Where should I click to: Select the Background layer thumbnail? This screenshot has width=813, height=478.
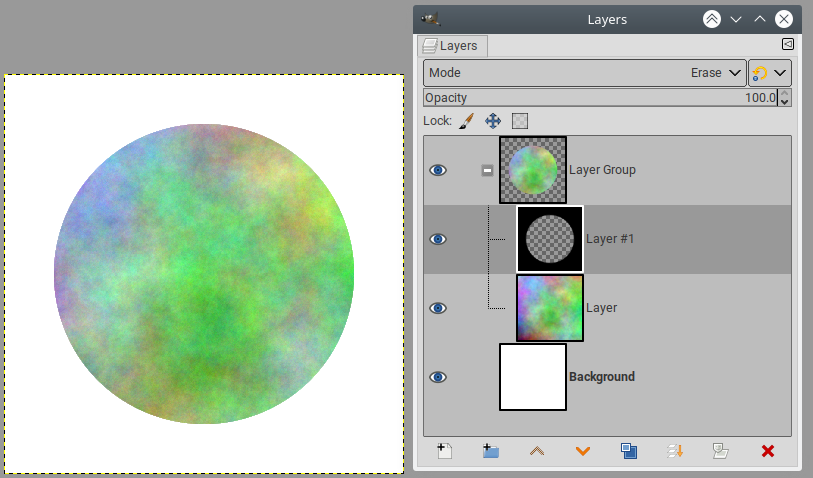533,377
